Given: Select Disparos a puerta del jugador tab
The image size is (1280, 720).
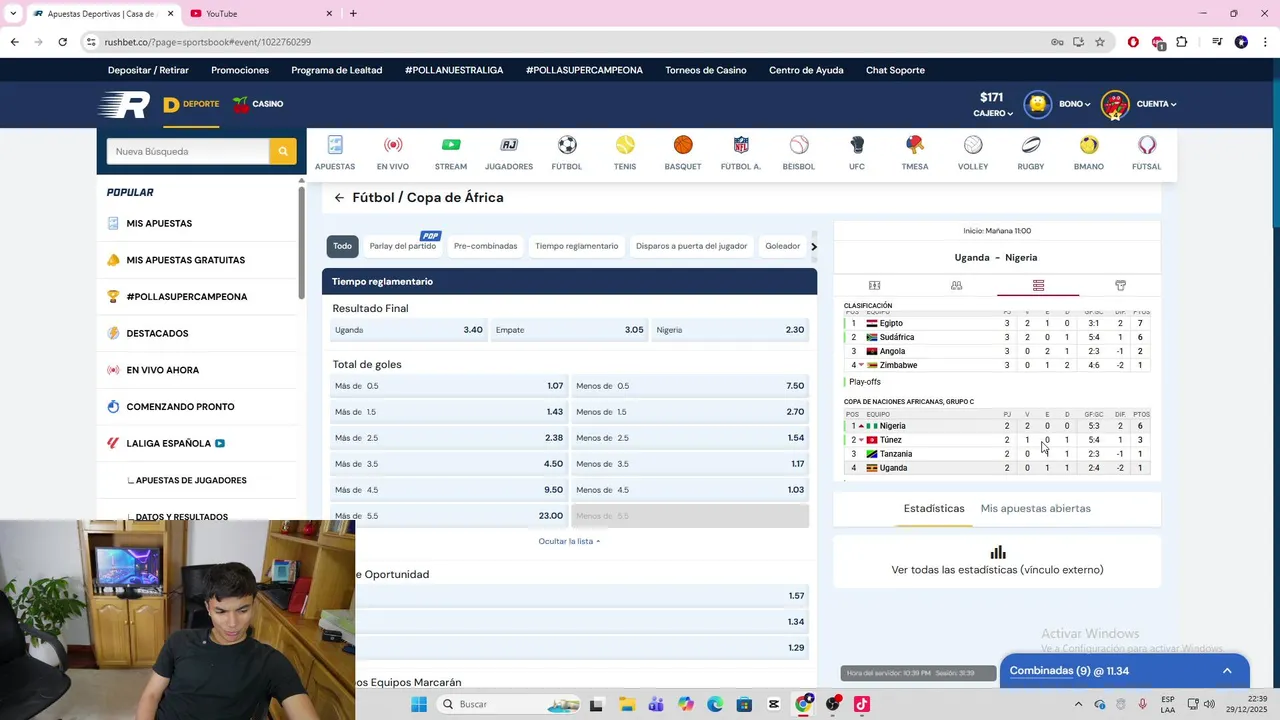Looking at the screenshot, I should (691, 246).
